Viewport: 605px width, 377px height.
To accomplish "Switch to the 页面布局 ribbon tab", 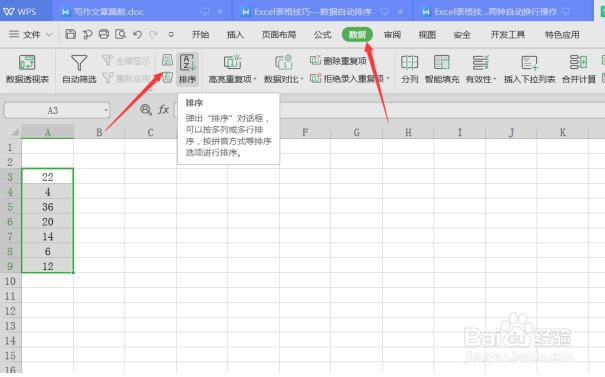I will tap(279, 35).
